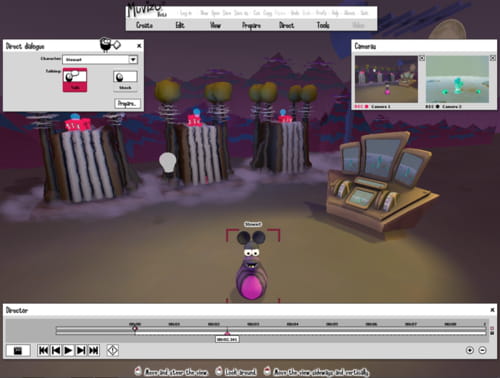Image resolution: width=500 pixels, height=378 pixels.
Task: Jump to the start of the timeline
Action: 43,350
